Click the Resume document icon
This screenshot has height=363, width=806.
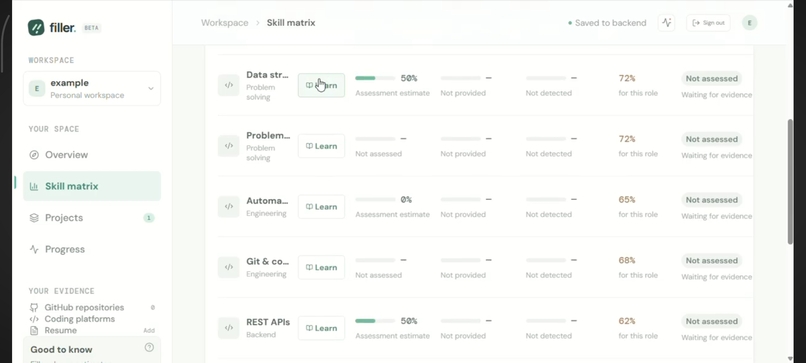(34, 330)
